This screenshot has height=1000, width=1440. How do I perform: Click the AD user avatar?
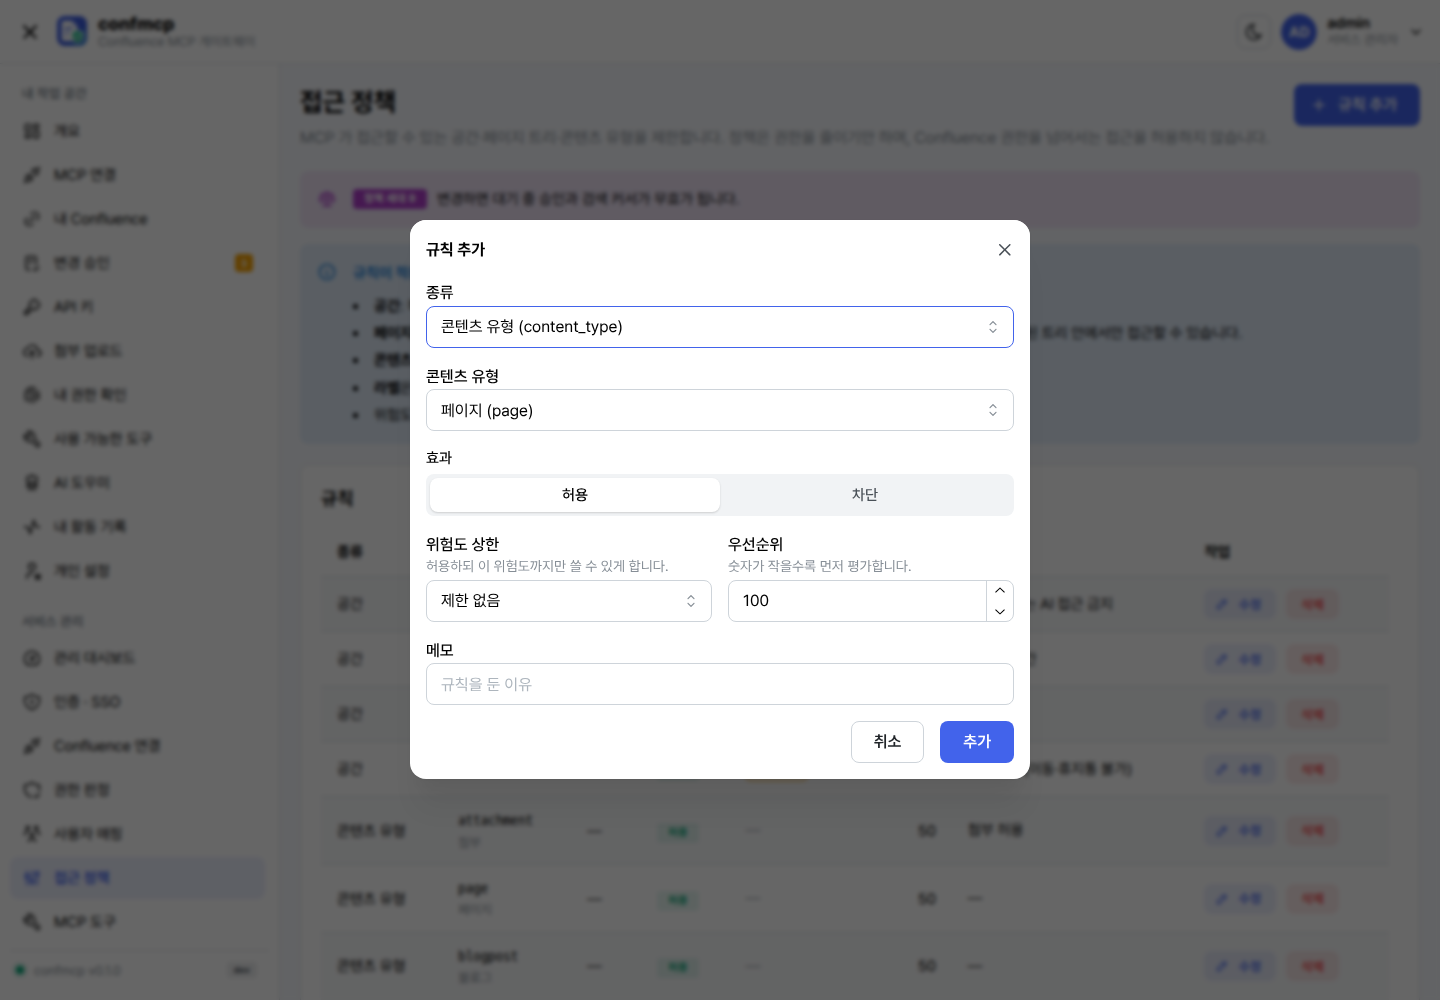click(1299, 32)
